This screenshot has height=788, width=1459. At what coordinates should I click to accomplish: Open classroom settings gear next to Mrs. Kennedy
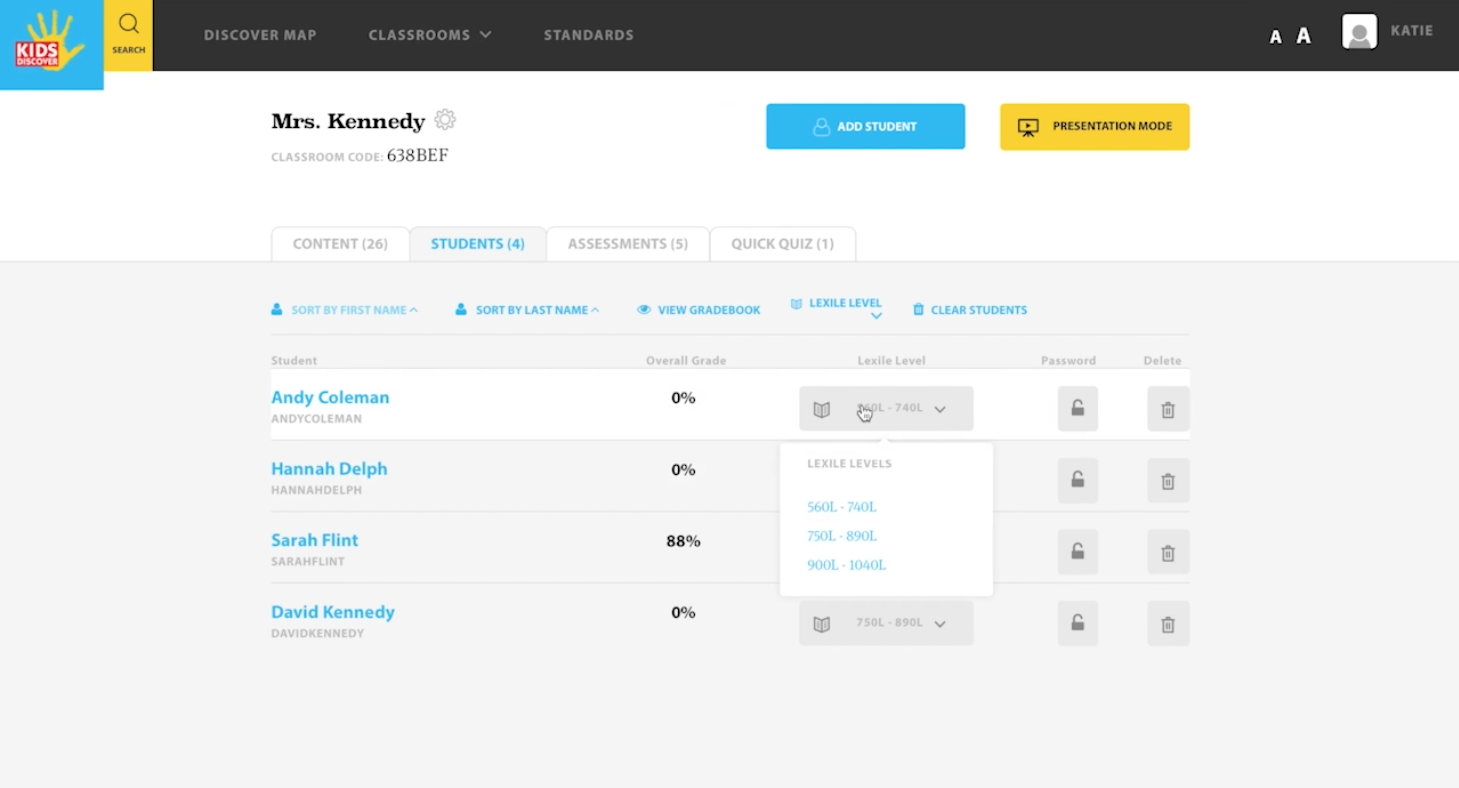click(445, 121)
